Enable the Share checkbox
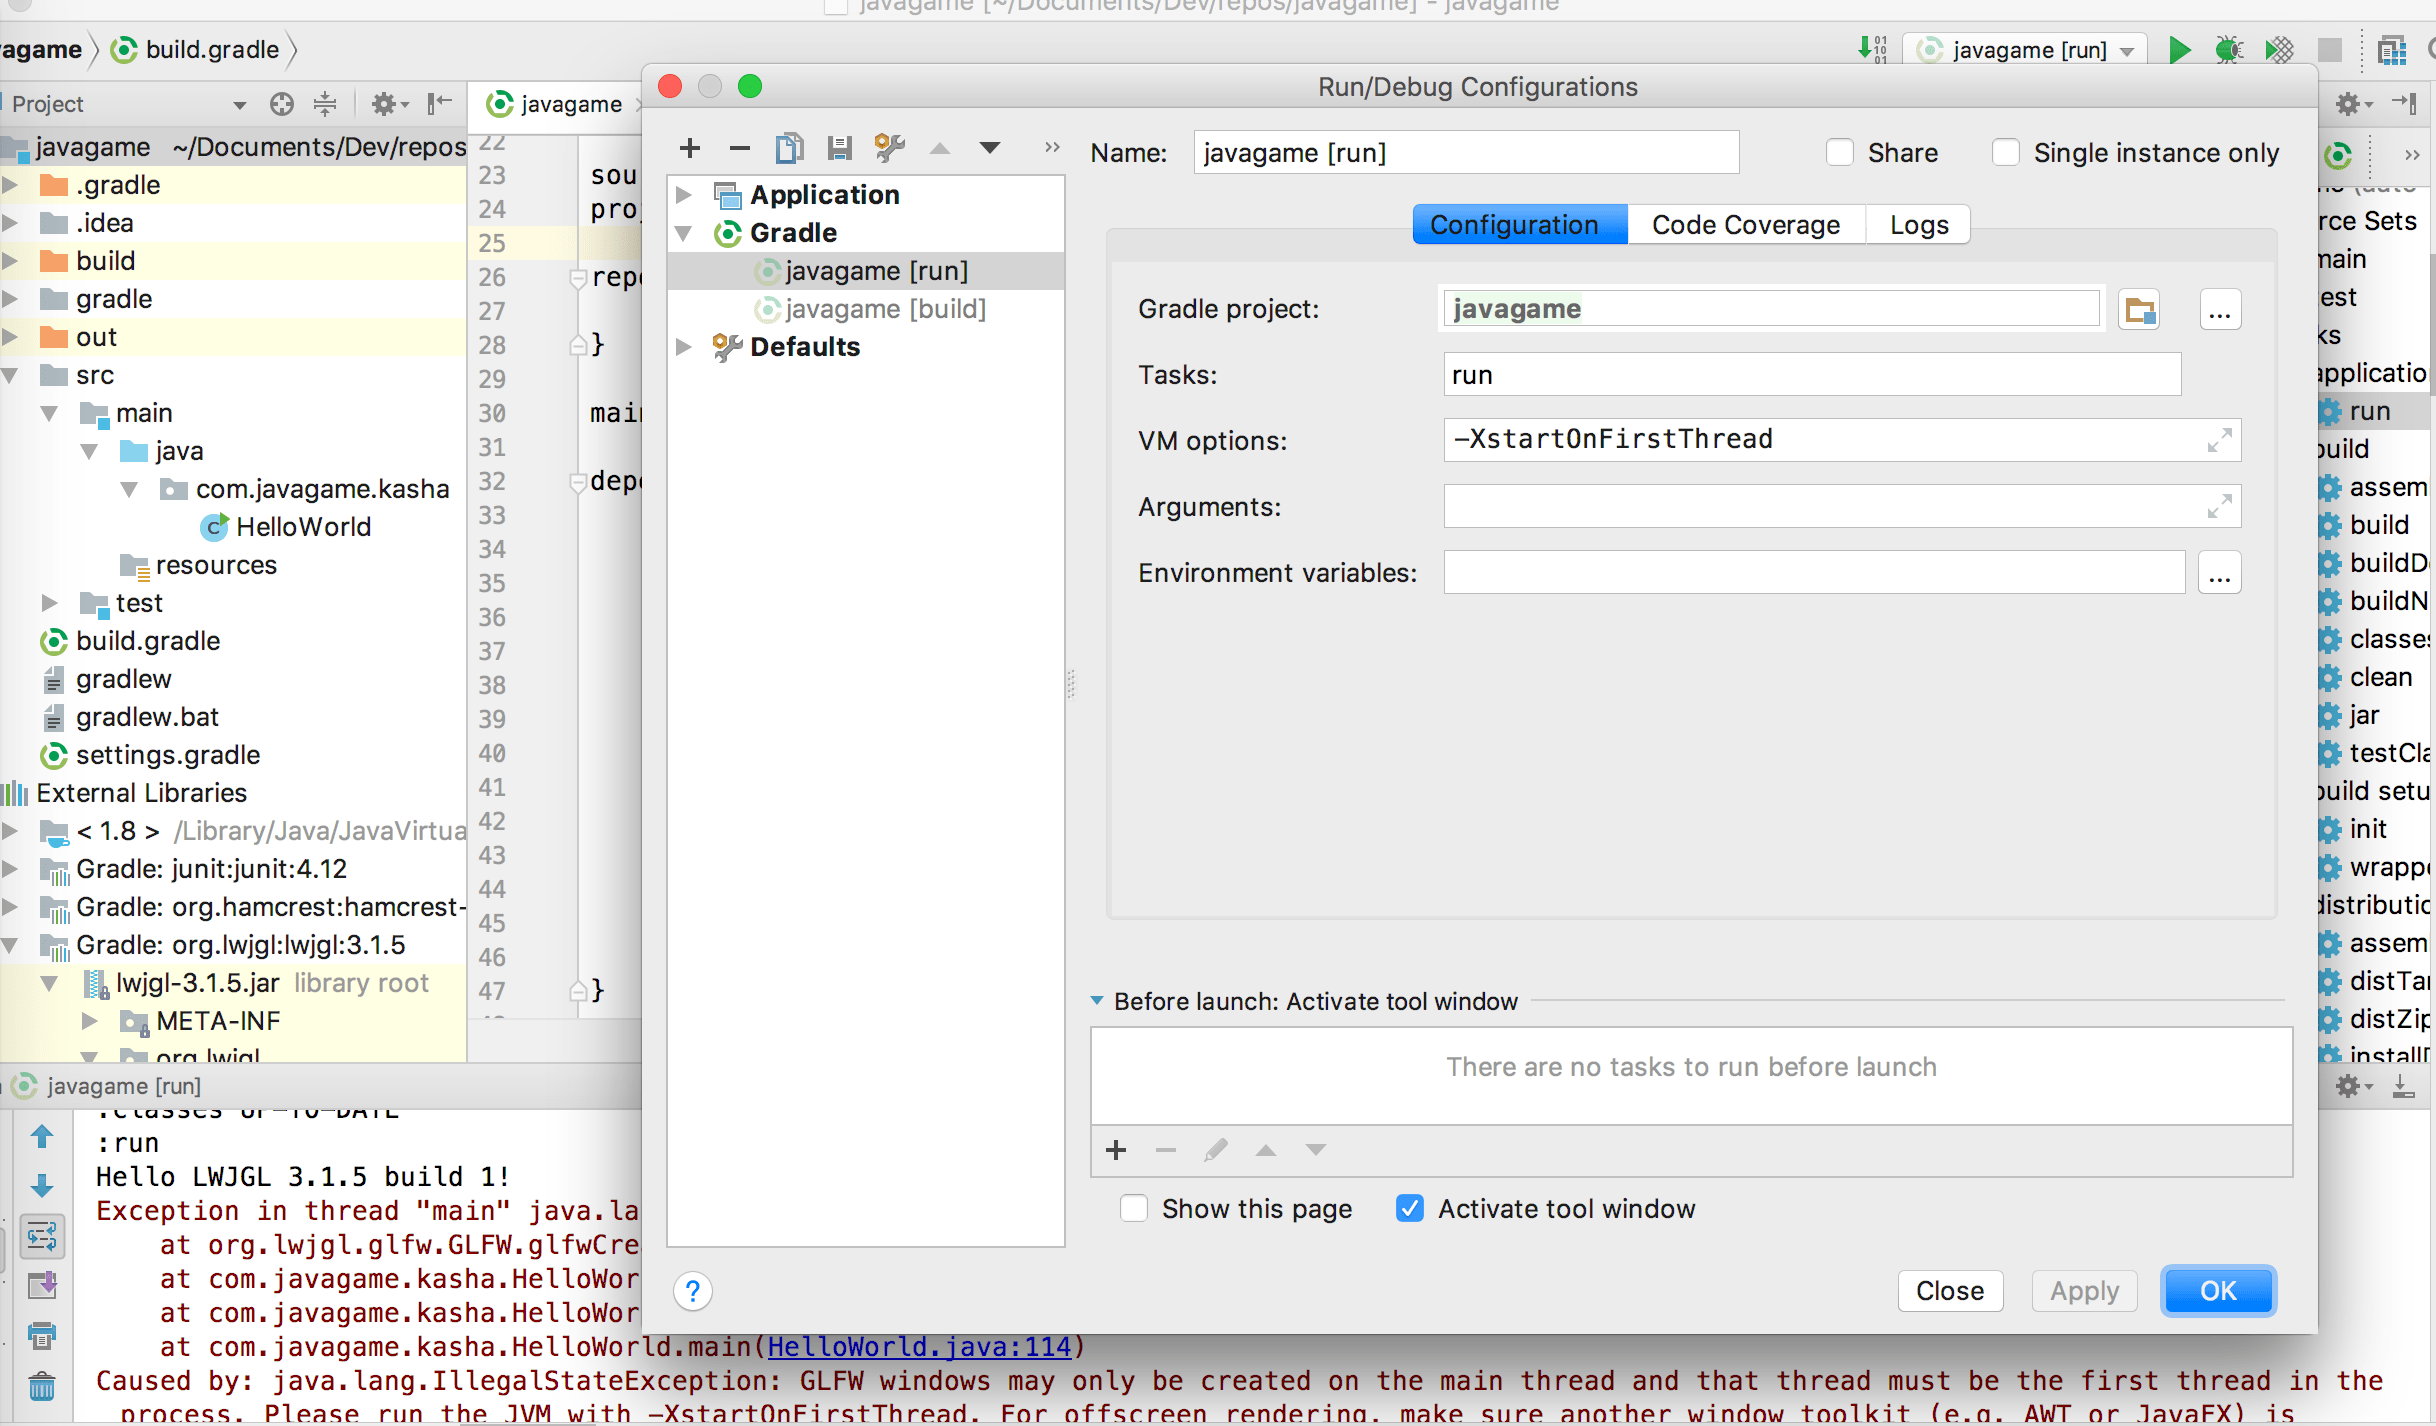The width and height of the screenshot is (2436, 1426). (x=1840, y=153)
